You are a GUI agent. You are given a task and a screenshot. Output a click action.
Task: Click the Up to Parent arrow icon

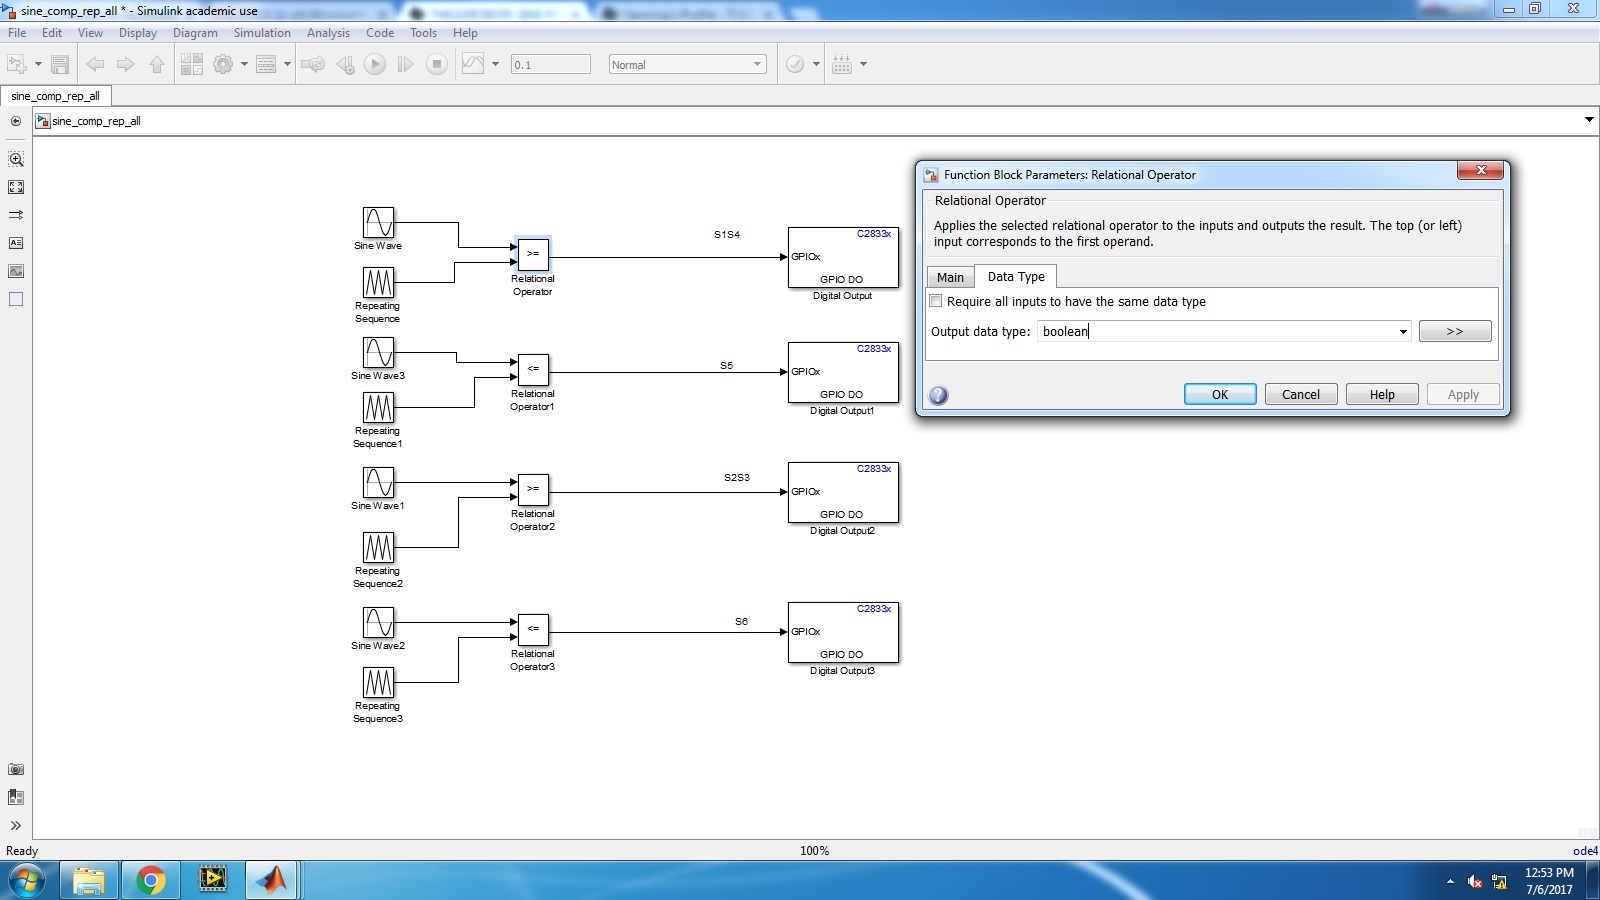click(157, 64)
